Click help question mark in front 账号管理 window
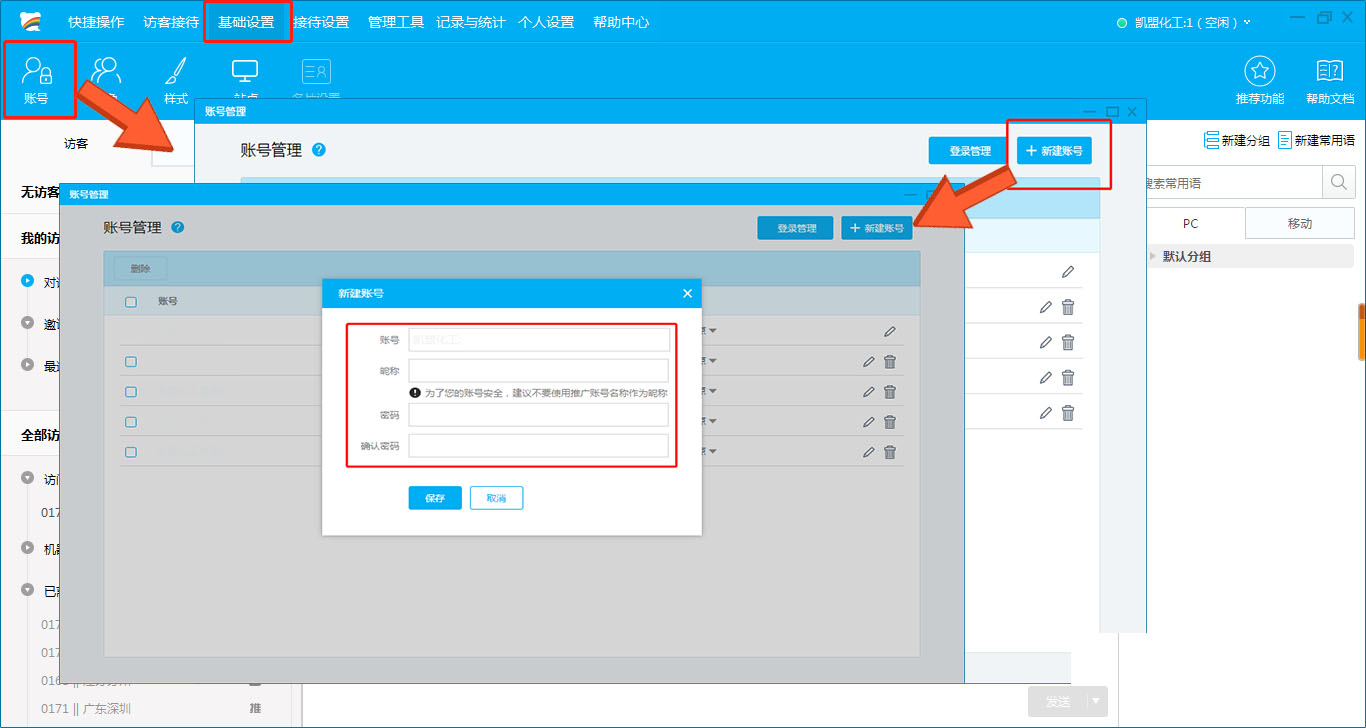 click(178, 227)
